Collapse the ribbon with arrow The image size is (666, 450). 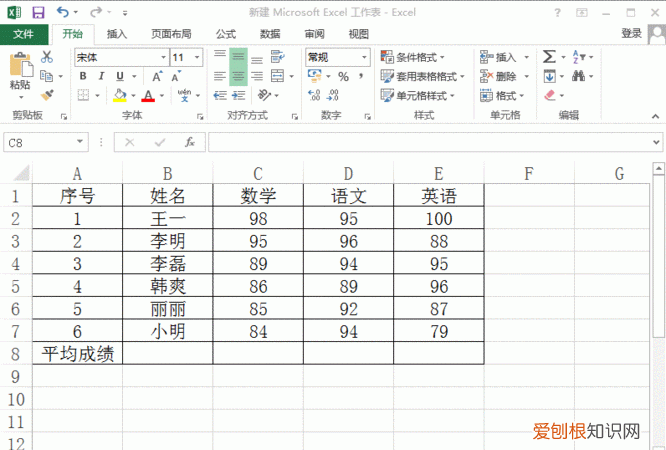click(655, 116)
